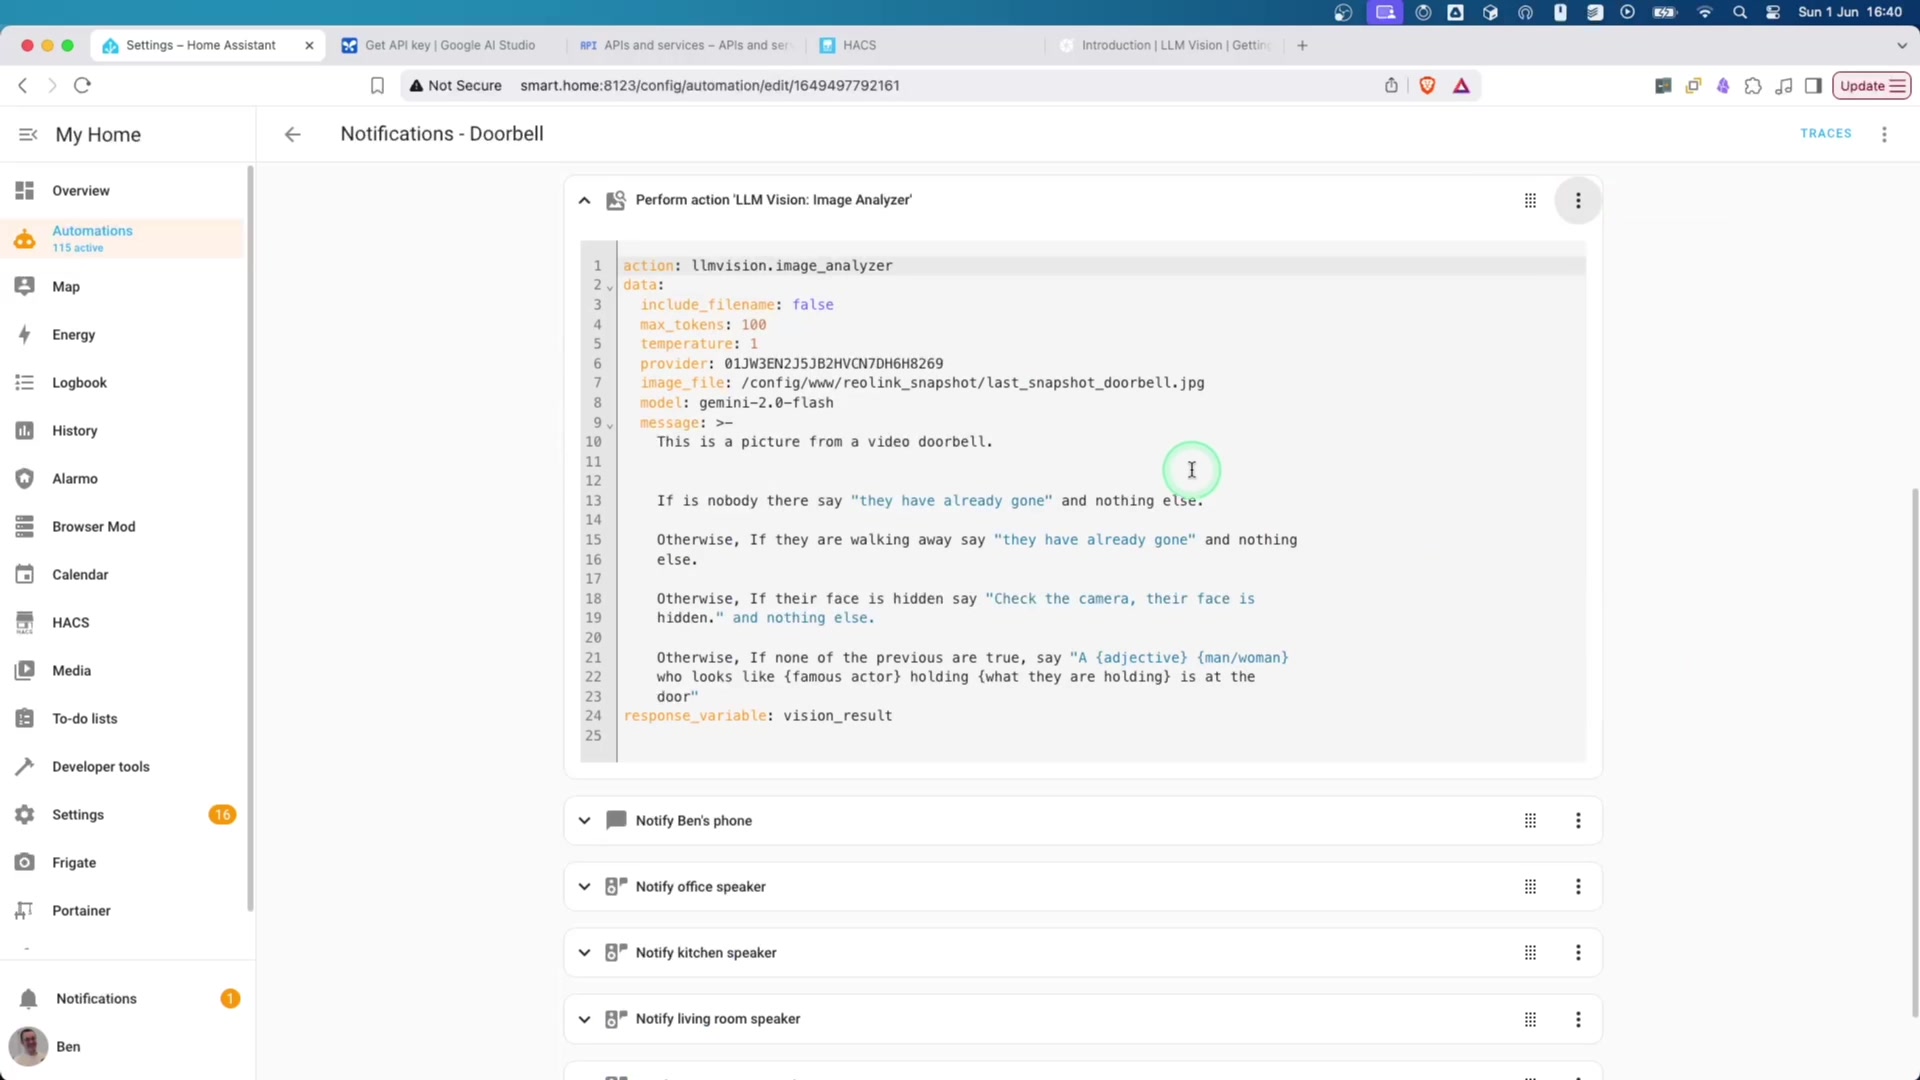Click the Energy lightning icon
The width and height of the screenshot is (1920, 1080).
pyautogui.click(x=25, y=334)
